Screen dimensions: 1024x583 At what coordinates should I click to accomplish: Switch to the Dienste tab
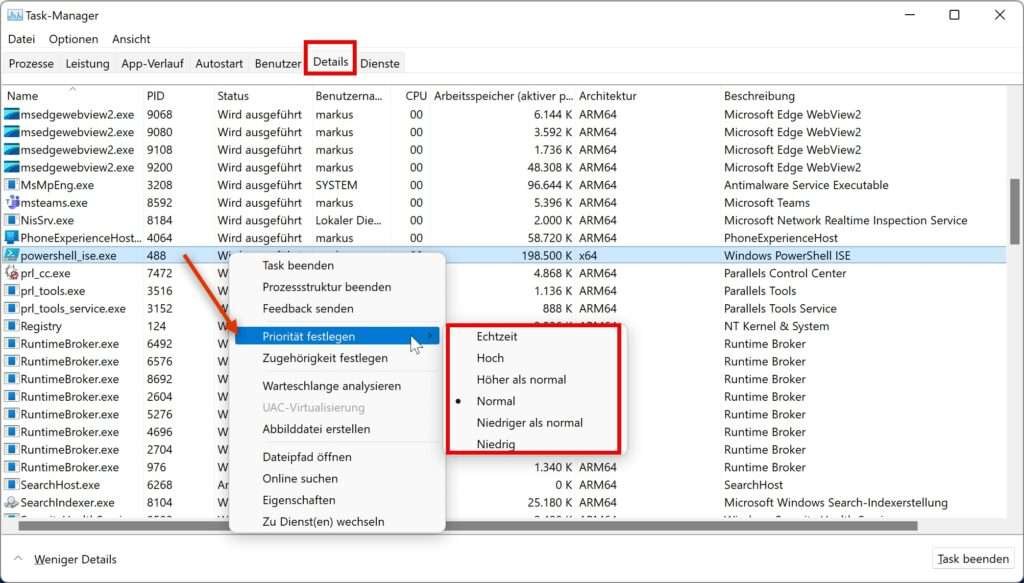[x=380, y=62]
